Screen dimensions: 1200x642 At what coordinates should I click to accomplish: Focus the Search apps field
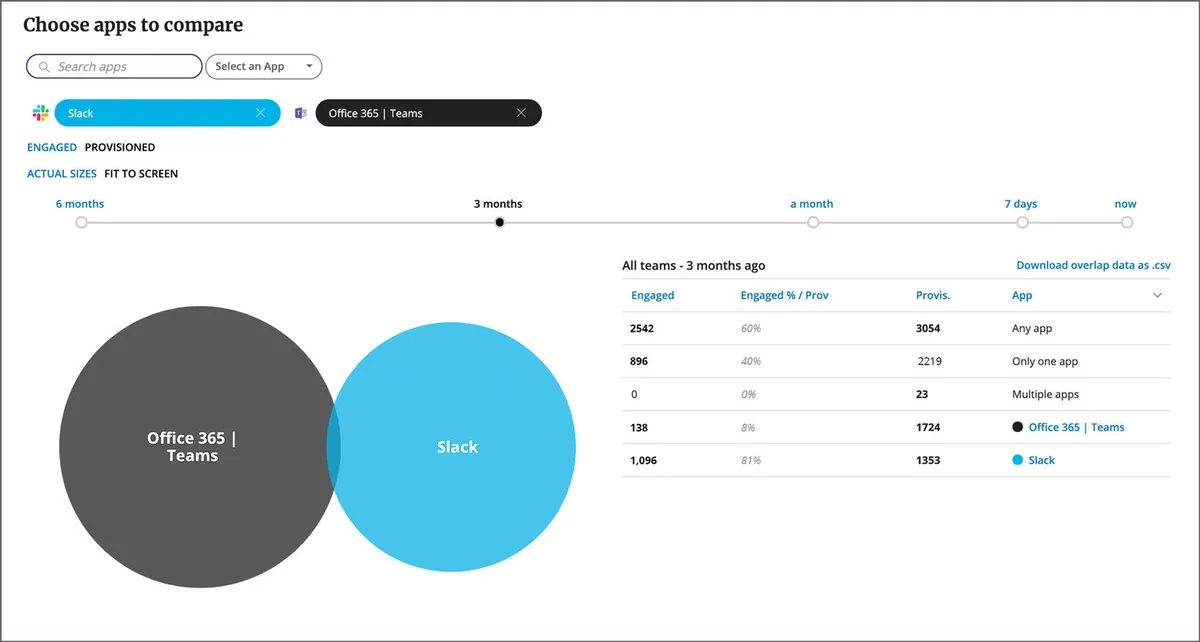coord(114,67)
